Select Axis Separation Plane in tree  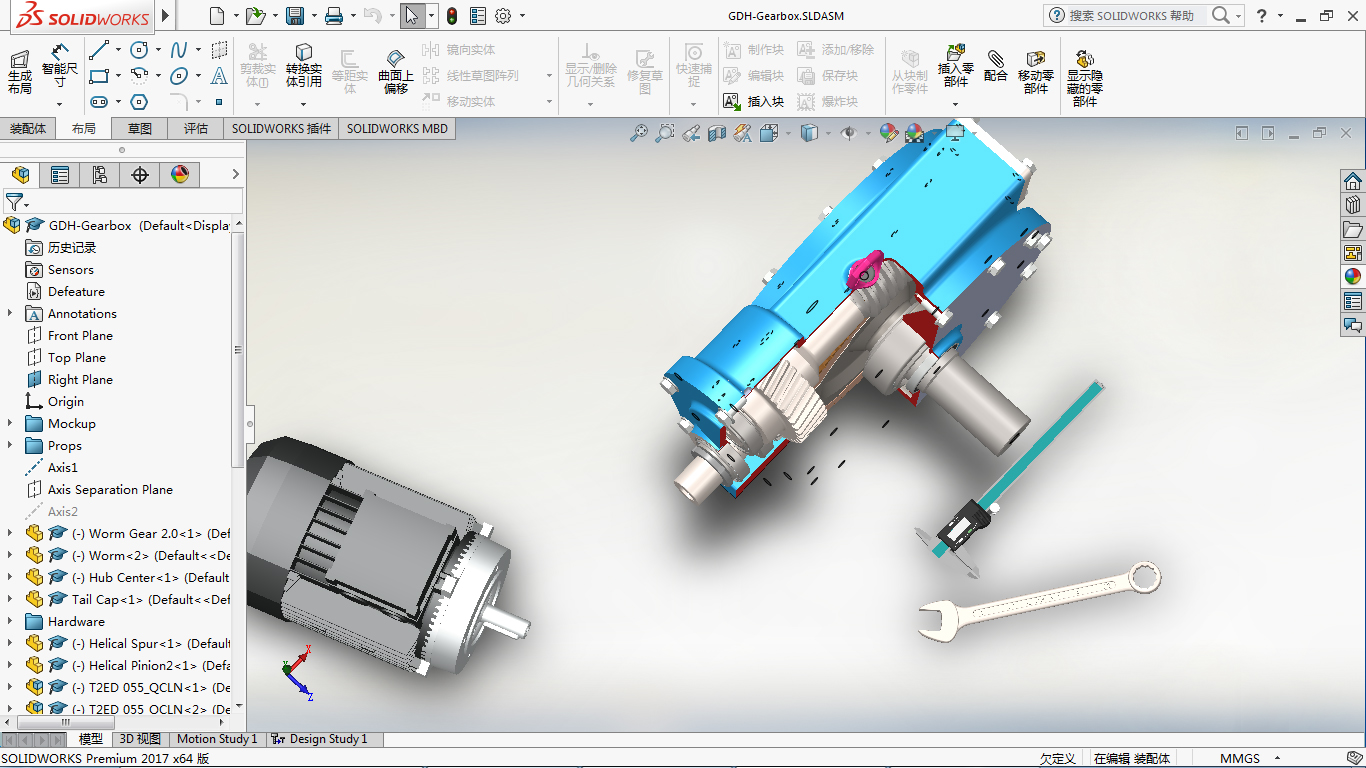point(110,489)
